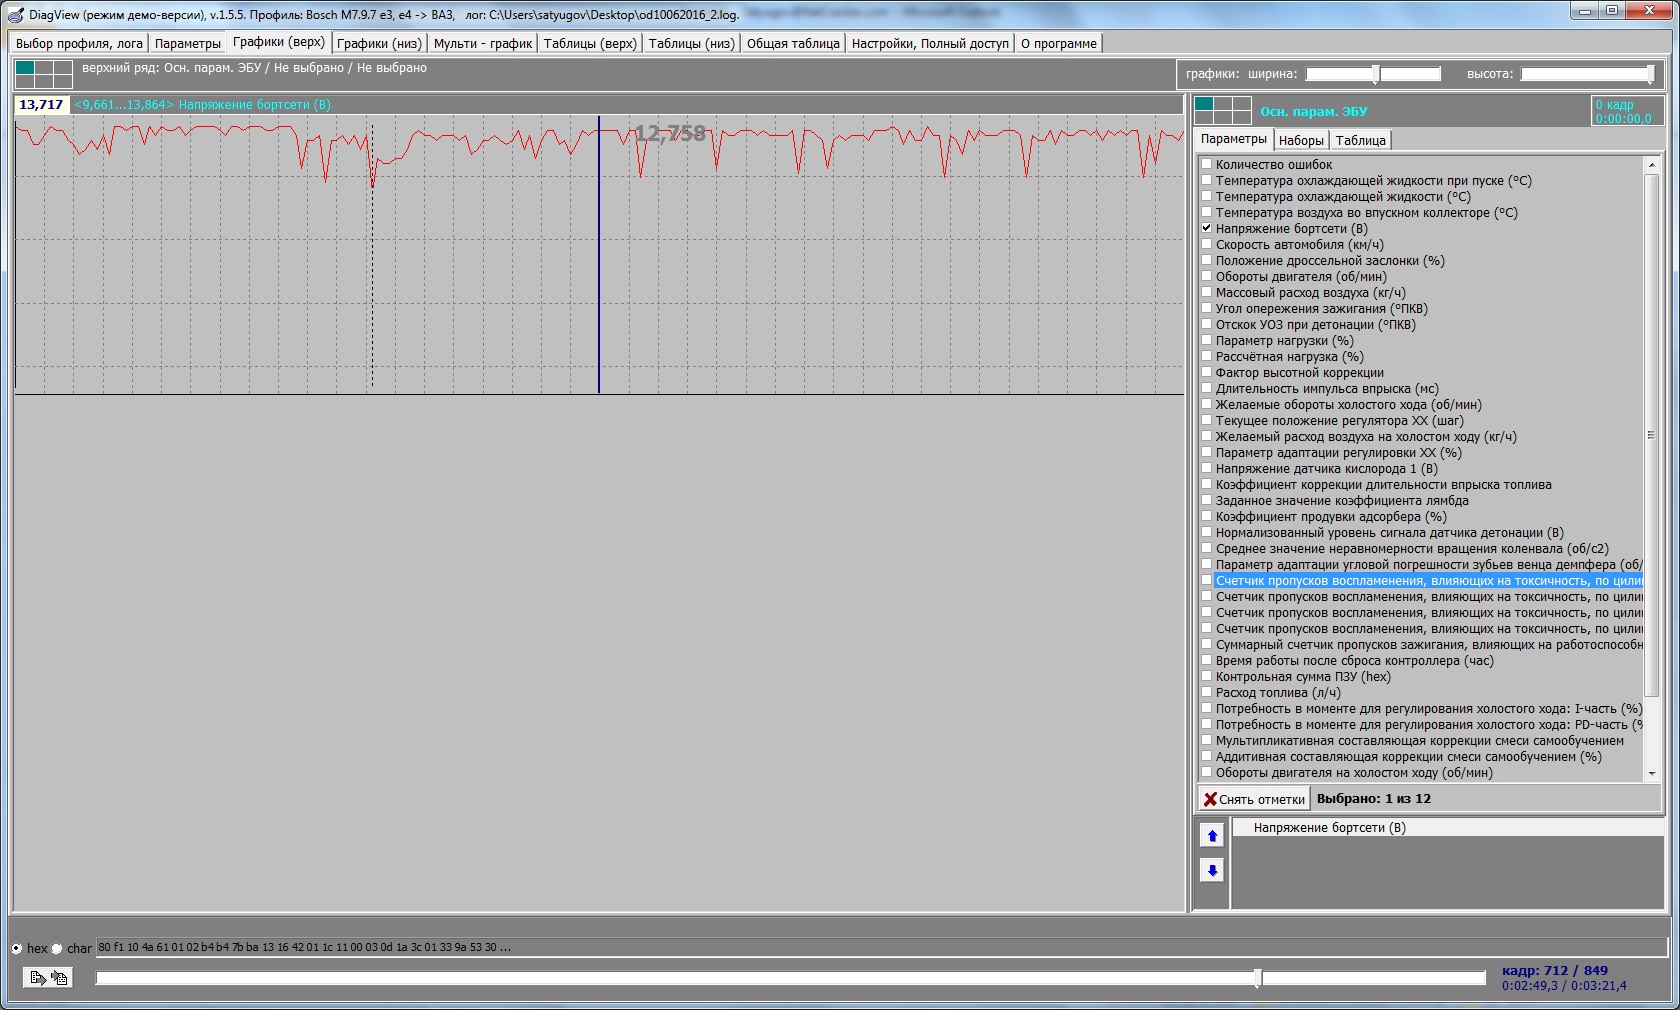Click the 13,717 current value box
Image resolution: width=1680 pixels, height=1010 pixels.
click(41, 104)
